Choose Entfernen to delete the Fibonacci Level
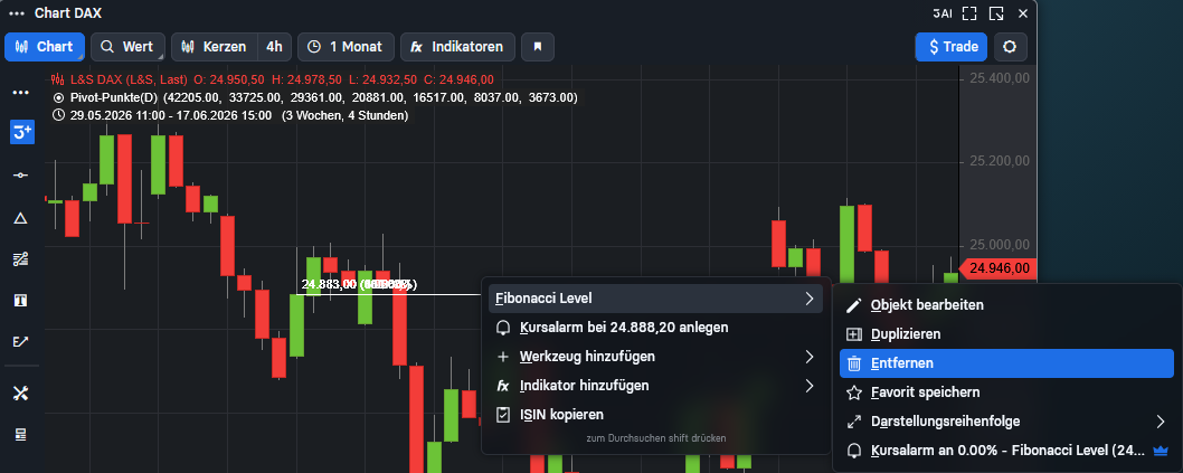Image resolution: width=1183 pixels, height=473 pixels. click(1006, 364)
